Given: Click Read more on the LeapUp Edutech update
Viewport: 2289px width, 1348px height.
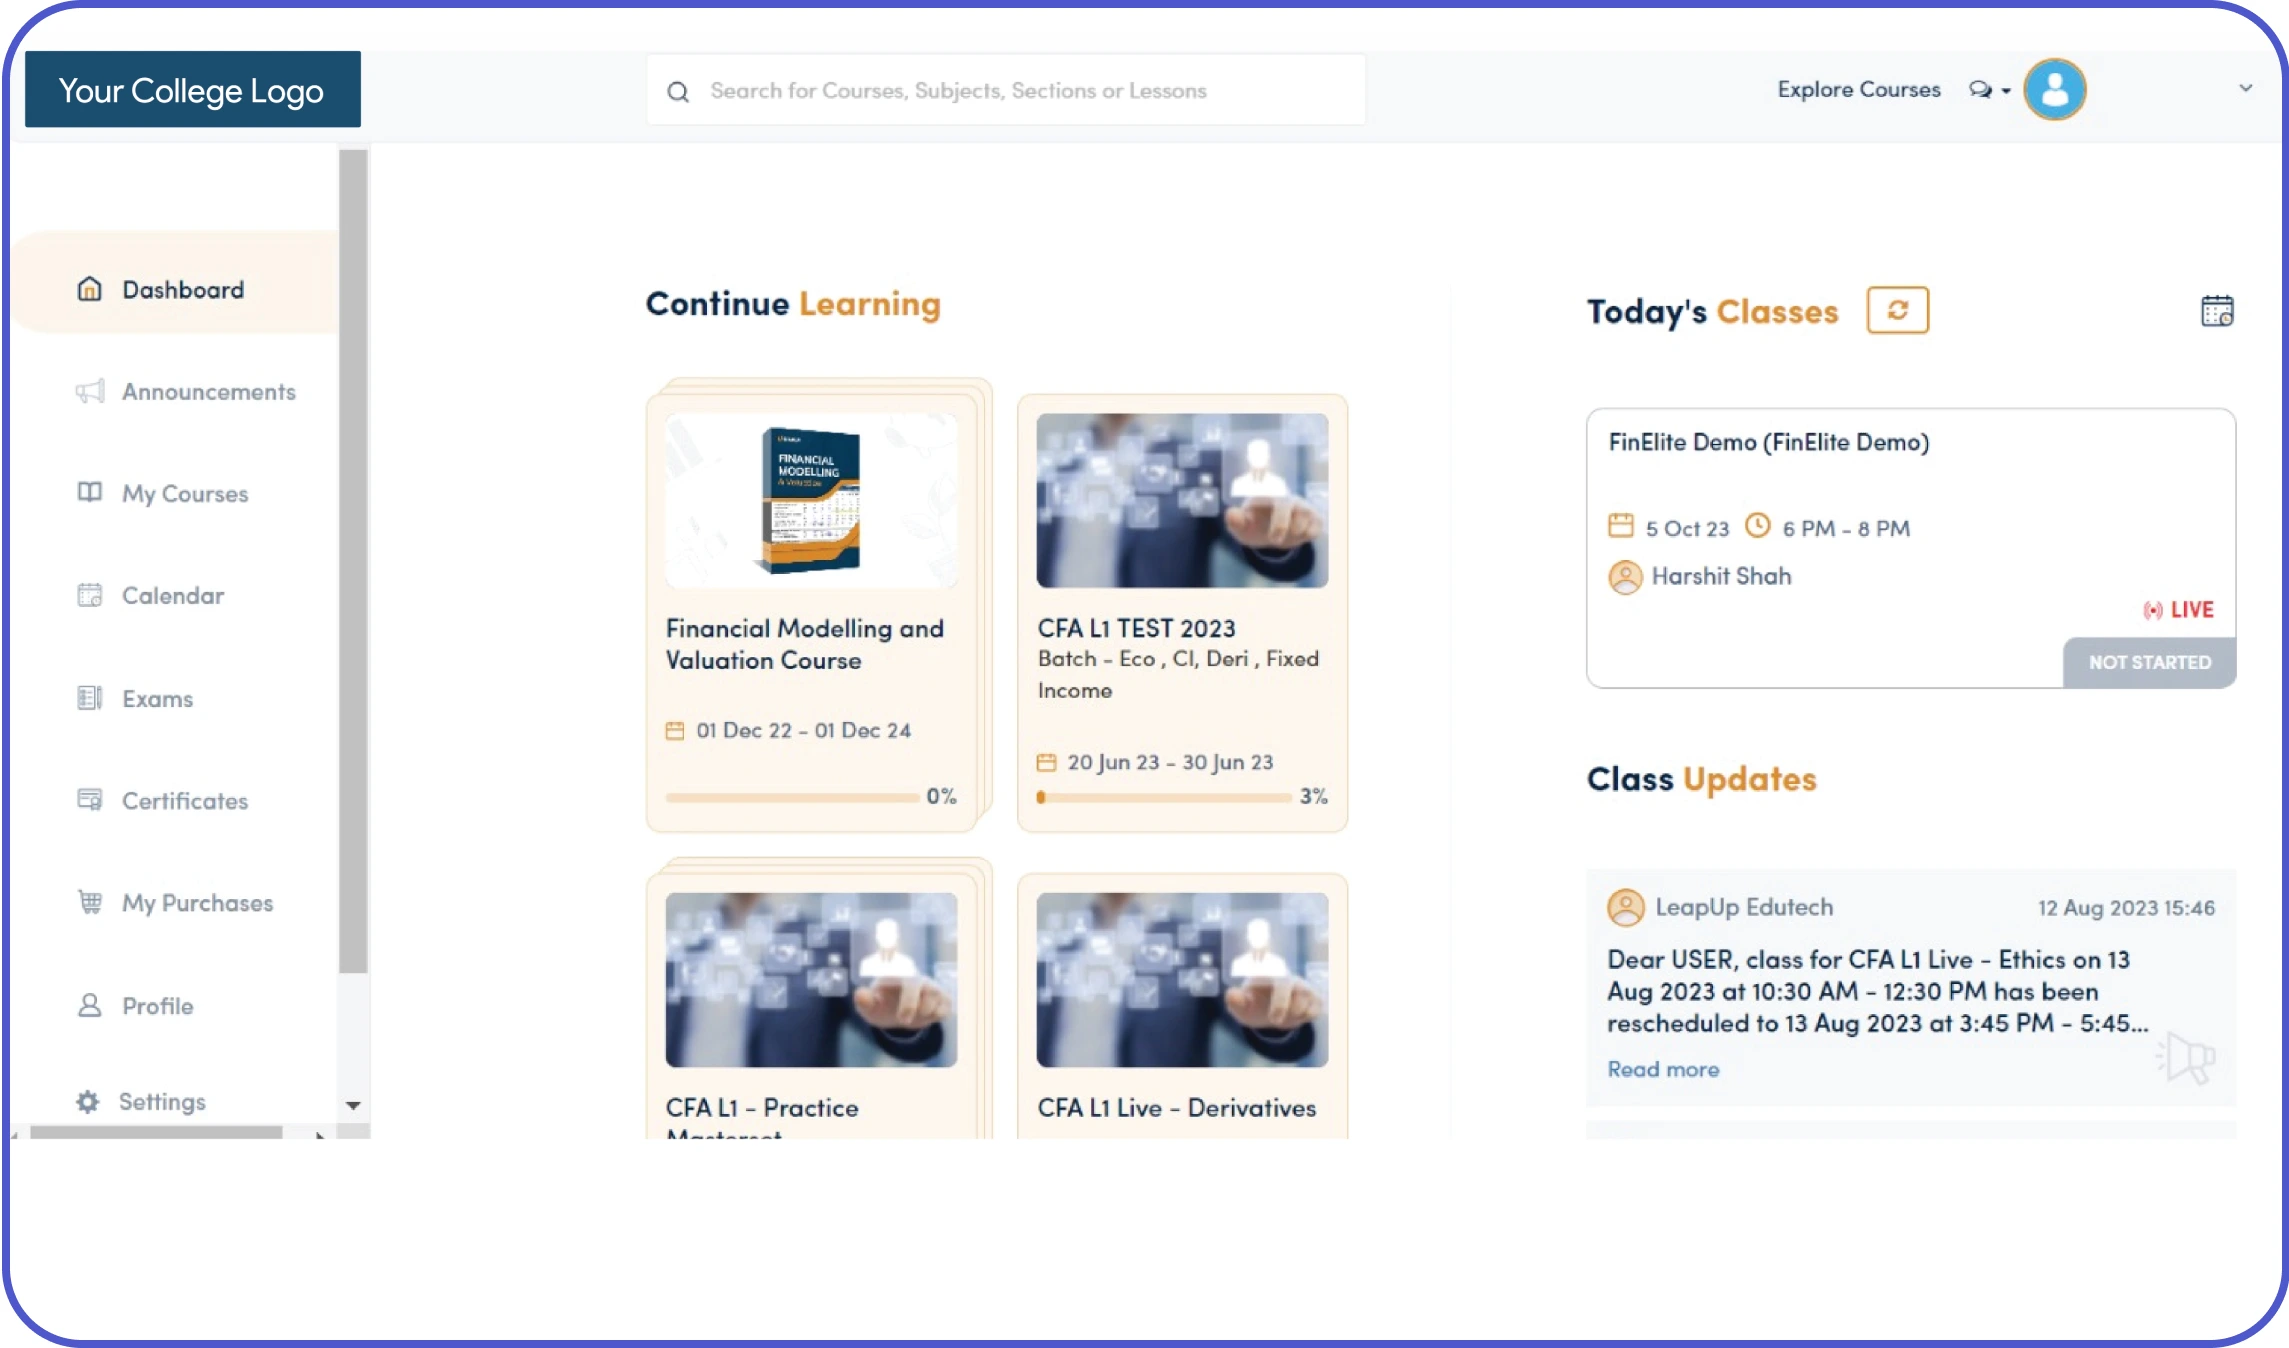Looking at the screenshot, I should pyautogui.click(x=1663, y=1069).
